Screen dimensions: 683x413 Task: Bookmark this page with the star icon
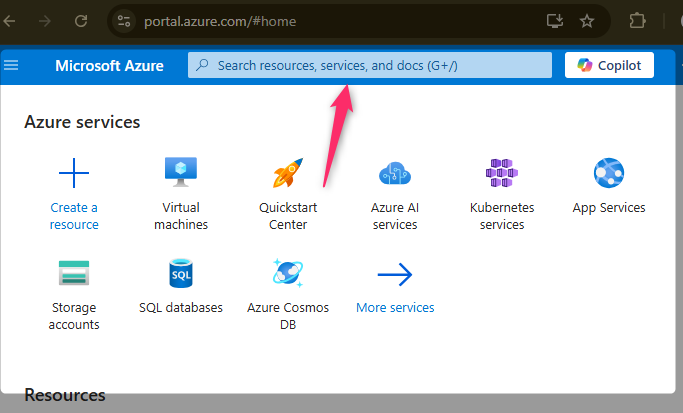(x=587, y=21)
